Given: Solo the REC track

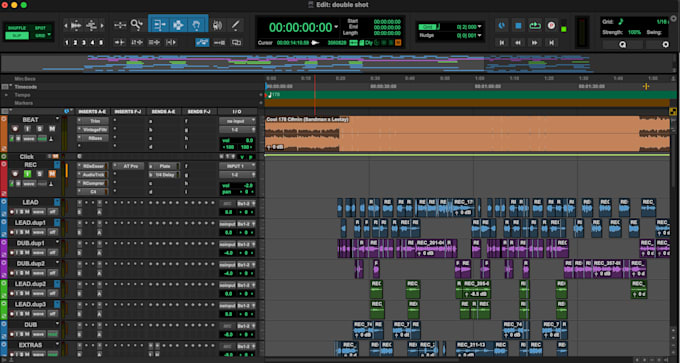Looking at the screenshot, I should [40, 174].
